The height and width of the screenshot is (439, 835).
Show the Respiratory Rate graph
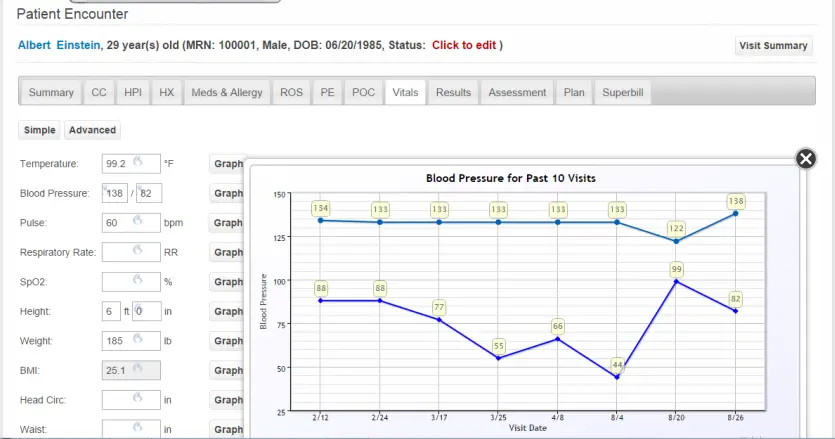[x=228, y=253]
